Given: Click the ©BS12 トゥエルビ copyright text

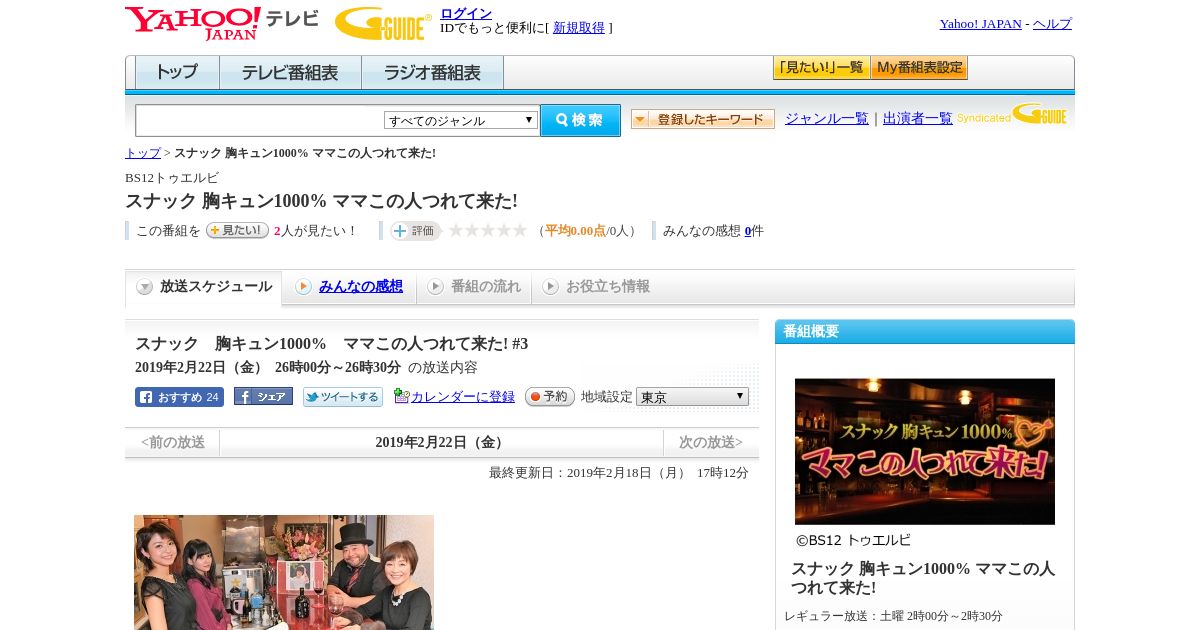Looking at the screenshot, I should pos(854,540).
